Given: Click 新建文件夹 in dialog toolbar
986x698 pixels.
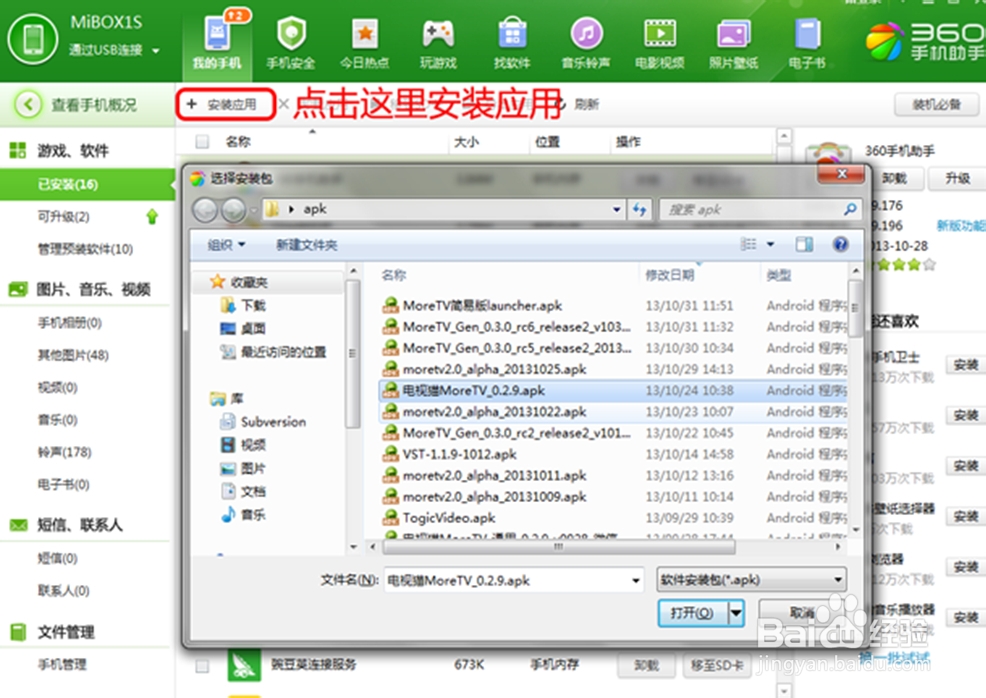Looking at the screenshot, I should (x=307, y=245).
